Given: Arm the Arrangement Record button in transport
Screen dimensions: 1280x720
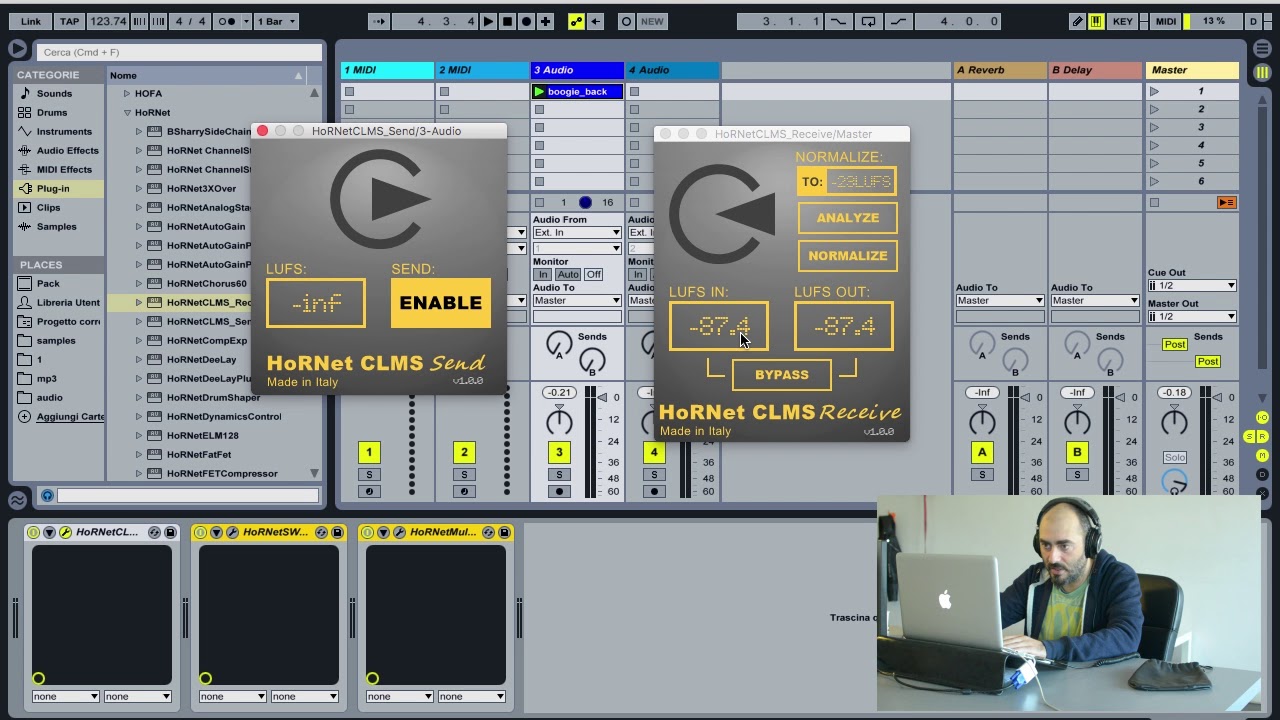Looking at the screenshot, I should coord(526,21).
